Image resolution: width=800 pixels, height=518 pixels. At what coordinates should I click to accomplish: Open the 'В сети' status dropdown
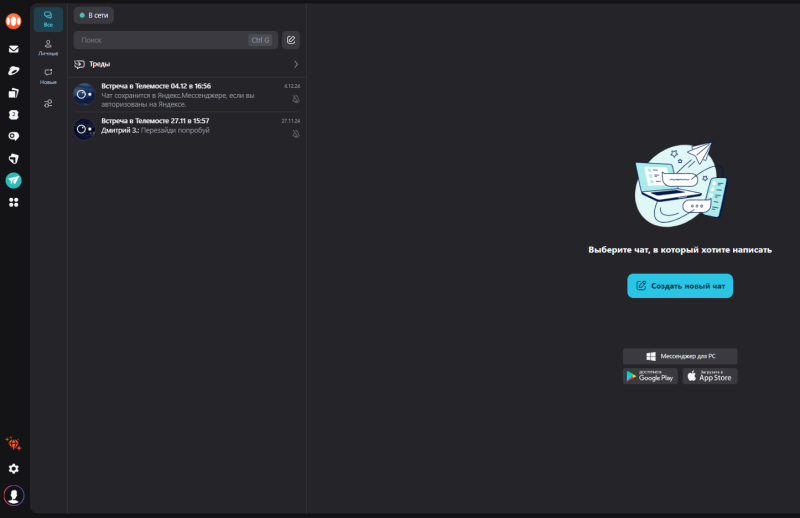(94, 15)
